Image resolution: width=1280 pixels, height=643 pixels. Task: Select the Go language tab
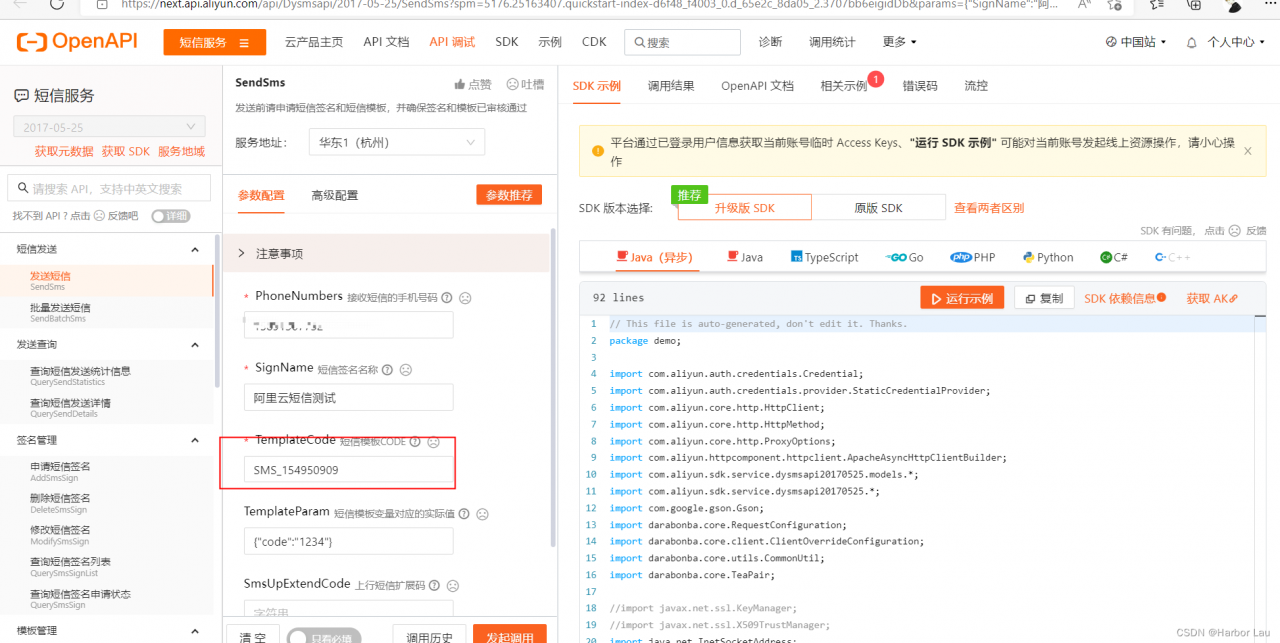[x=904, y=257]
